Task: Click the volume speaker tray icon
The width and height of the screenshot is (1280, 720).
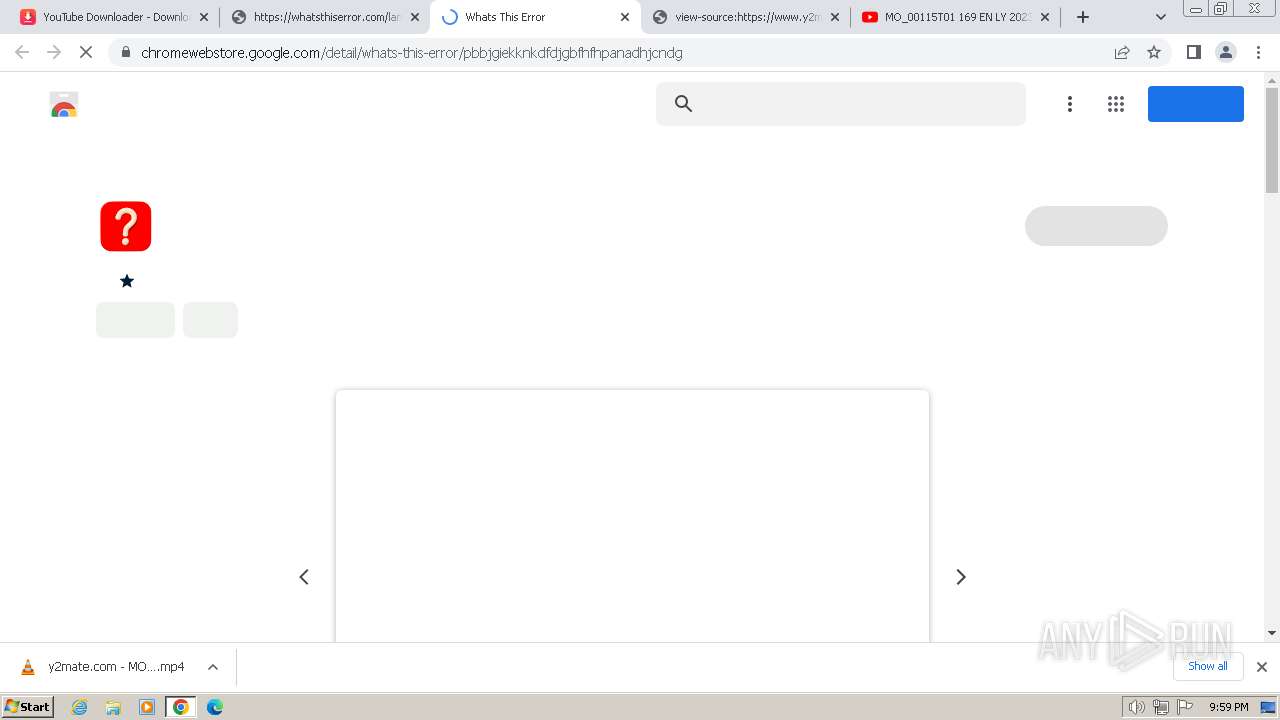Action: (1137, 707)
